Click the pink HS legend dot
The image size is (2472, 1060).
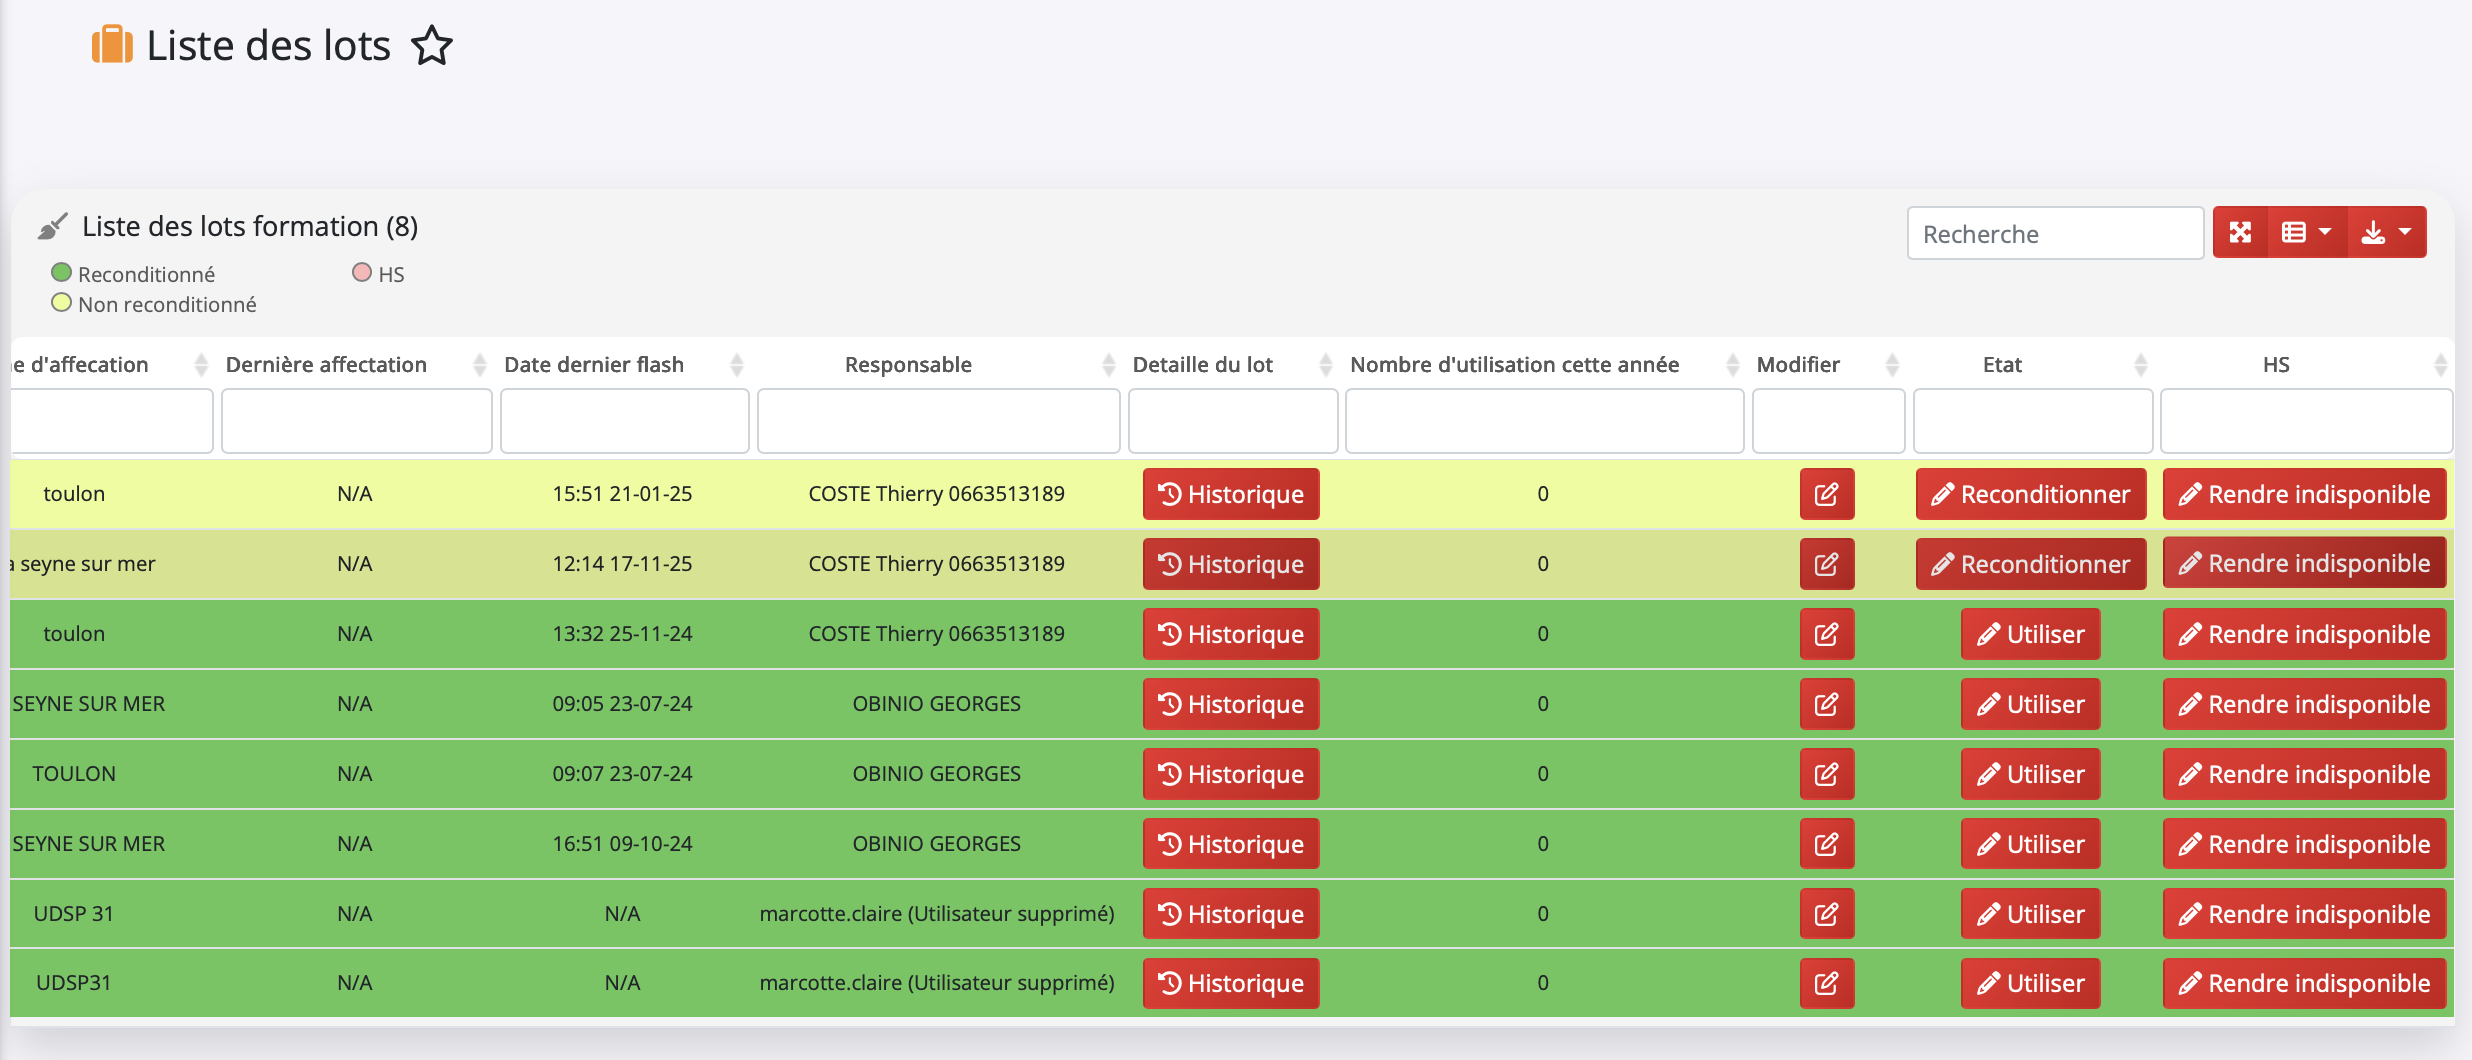pos(362,273)
